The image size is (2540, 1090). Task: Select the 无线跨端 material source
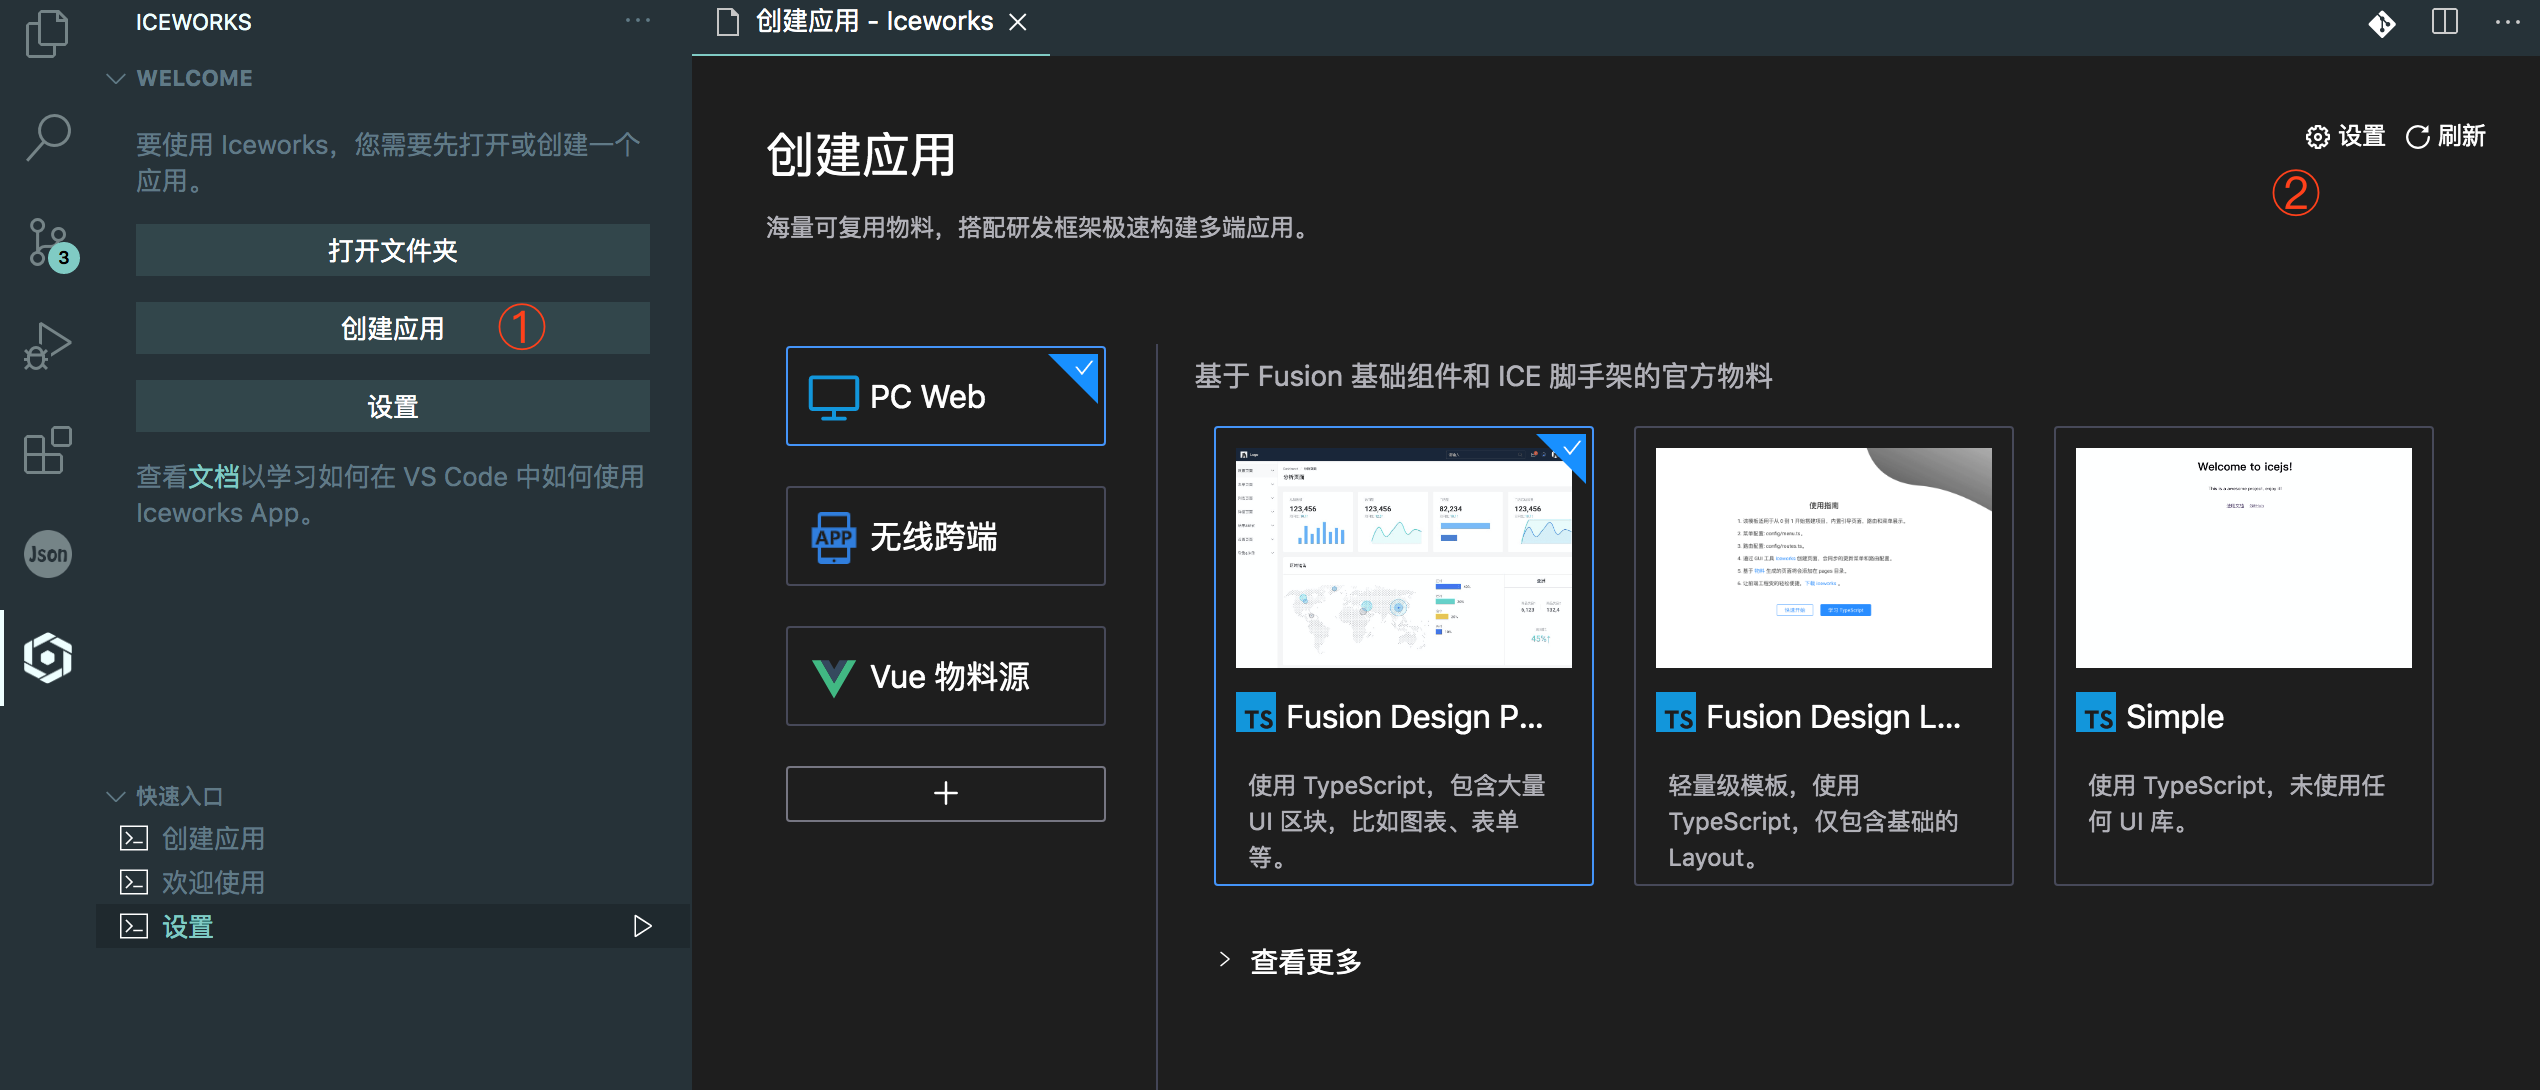(x=945, y=536)
